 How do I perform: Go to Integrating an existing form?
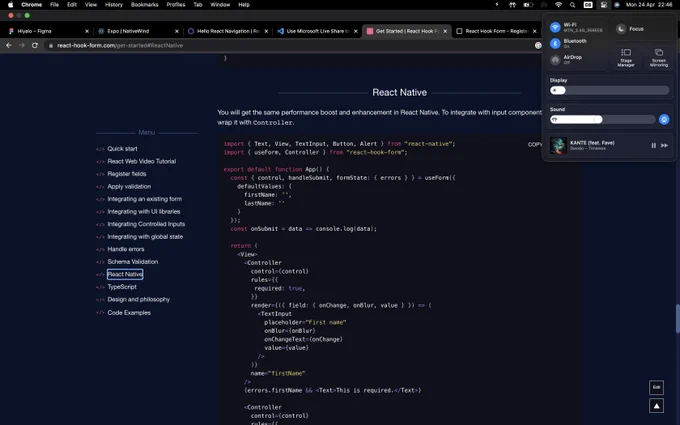click(x=144, y=199)
